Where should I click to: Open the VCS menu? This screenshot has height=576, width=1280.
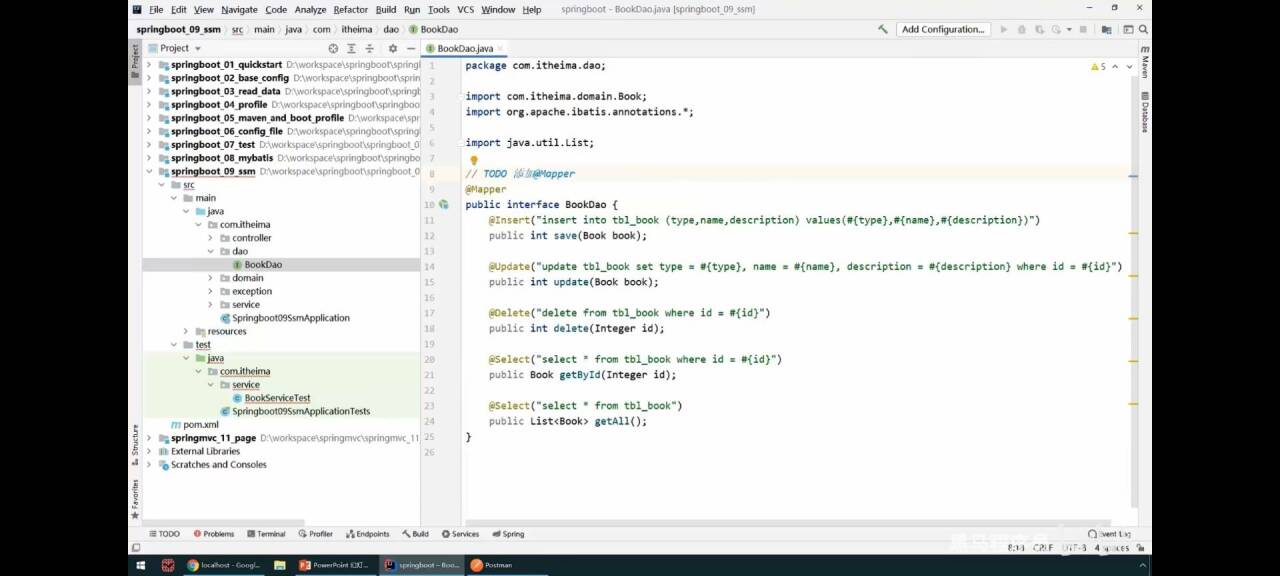point(465,9)
